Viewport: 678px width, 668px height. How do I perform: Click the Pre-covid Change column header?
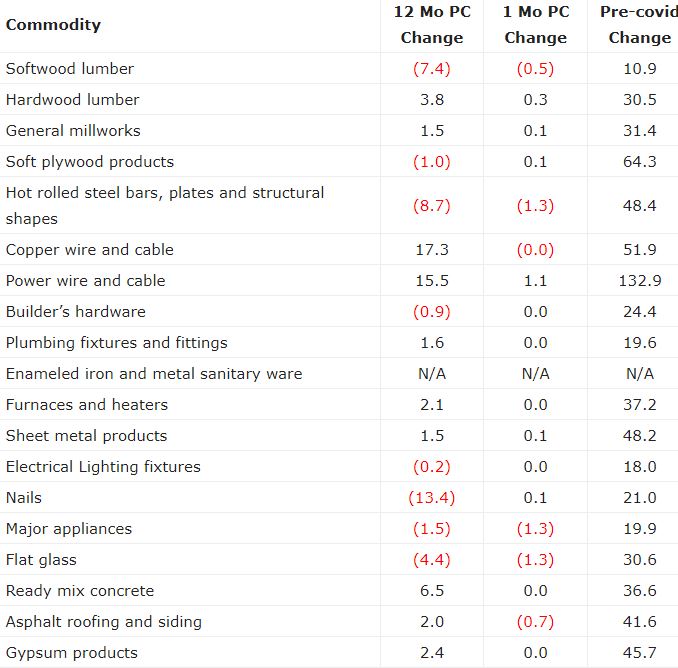coord(639,25)
